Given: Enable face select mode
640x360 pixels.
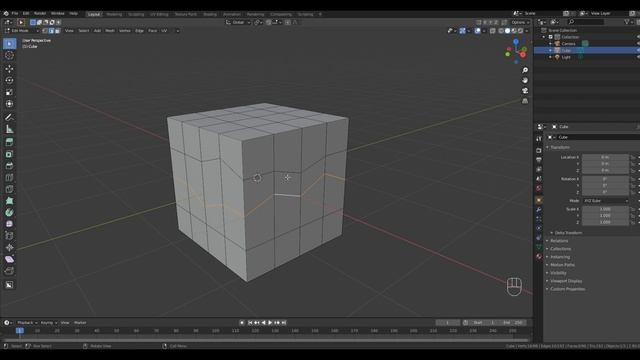Looking at the screenshot, I should click(57, 31).
